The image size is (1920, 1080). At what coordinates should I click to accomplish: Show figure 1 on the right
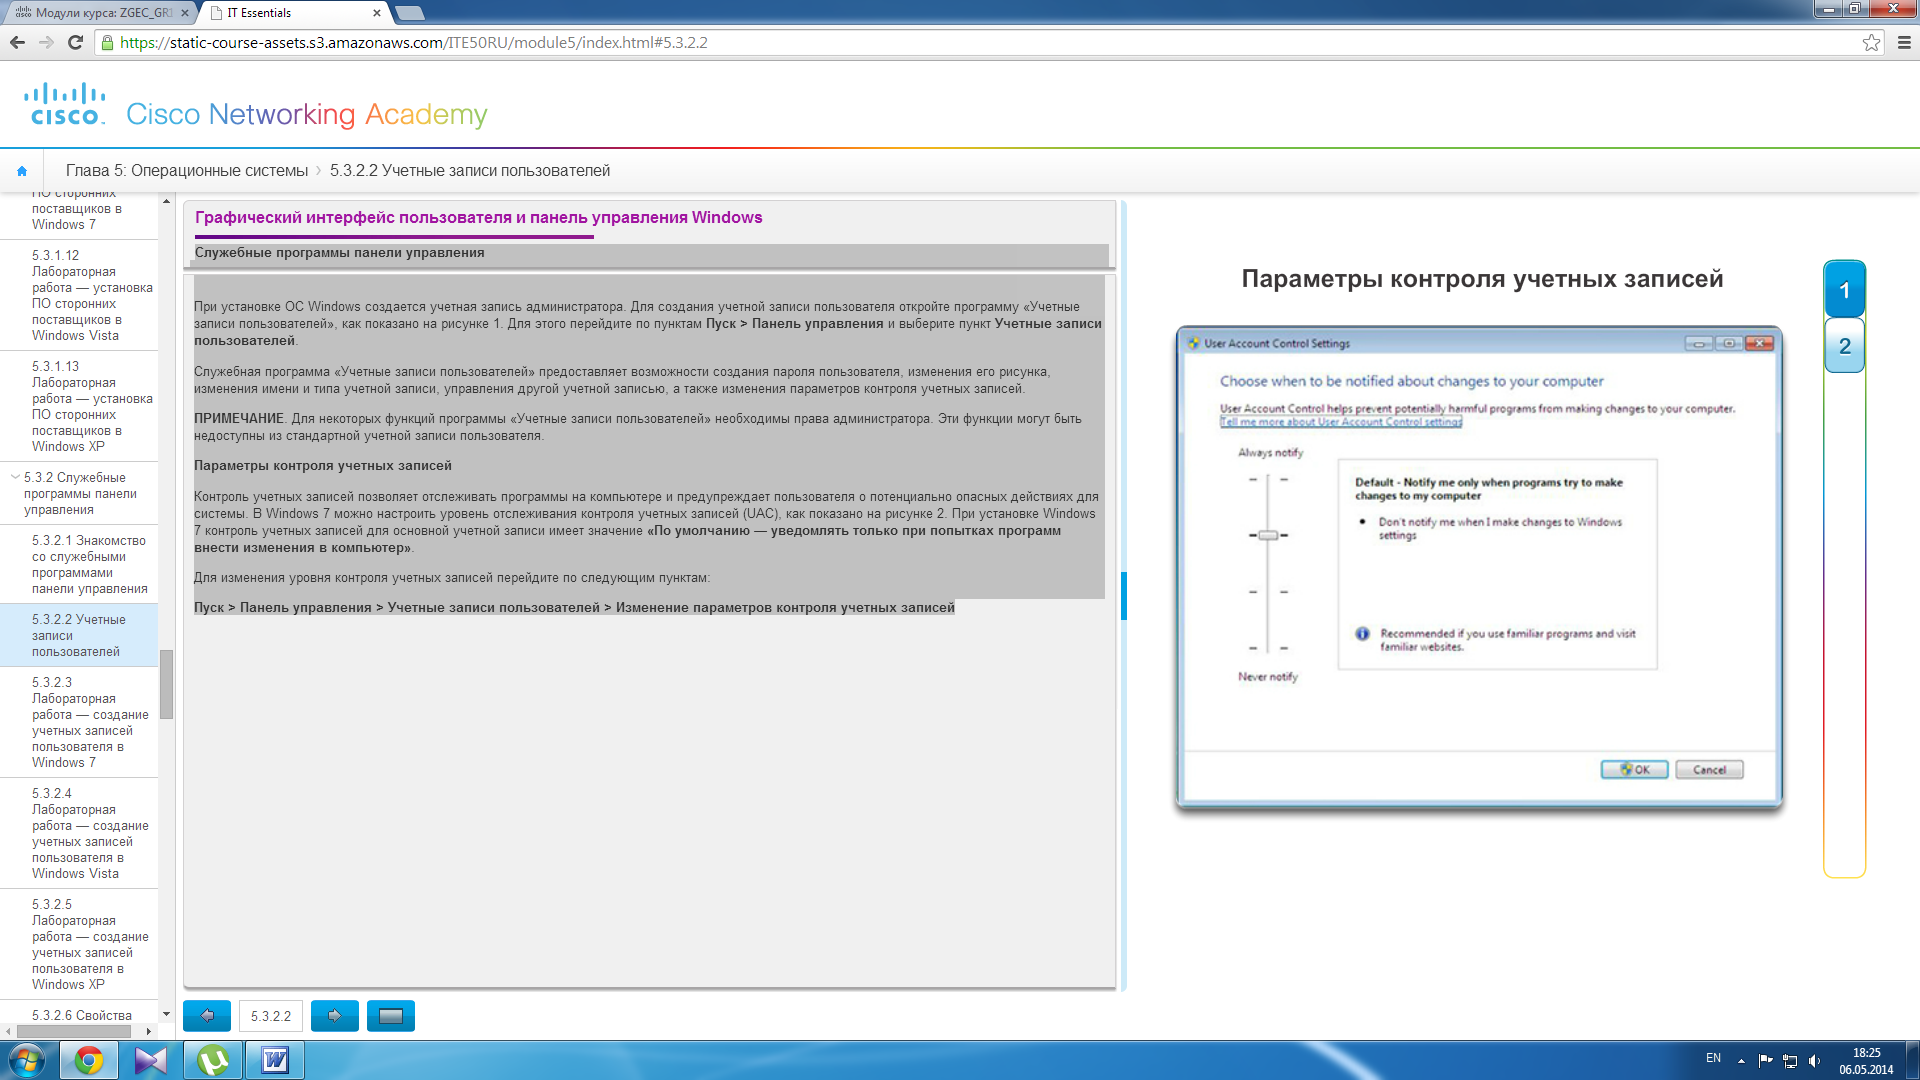(x=1844, y=290)
